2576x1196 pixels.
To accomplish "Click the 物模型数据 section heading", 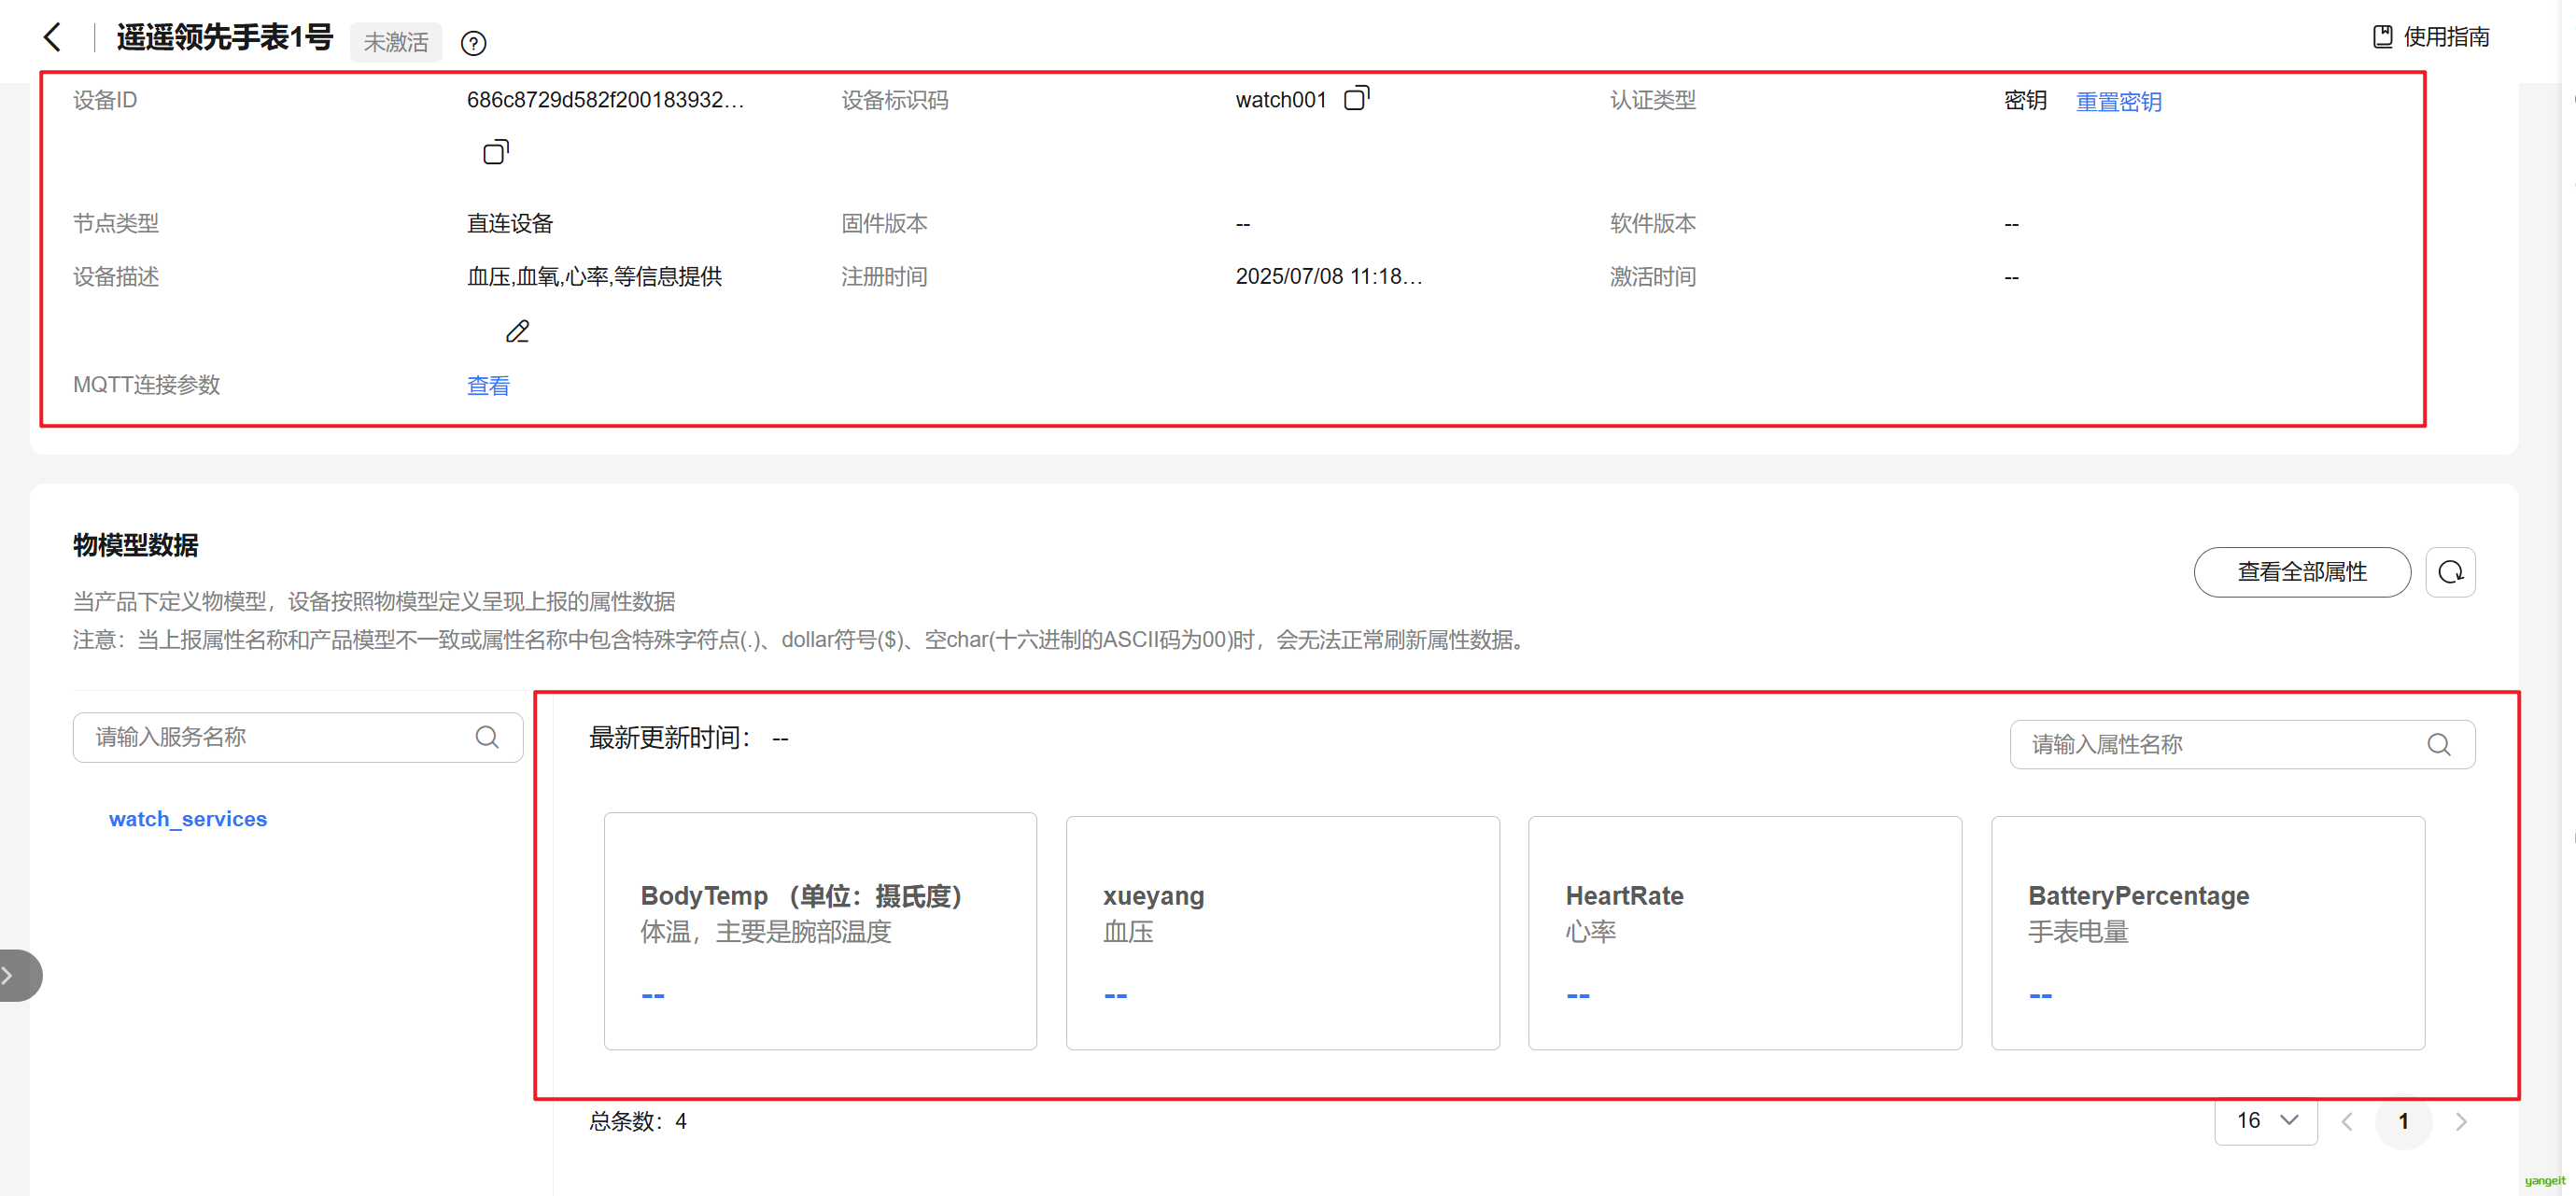I will 135,545.
